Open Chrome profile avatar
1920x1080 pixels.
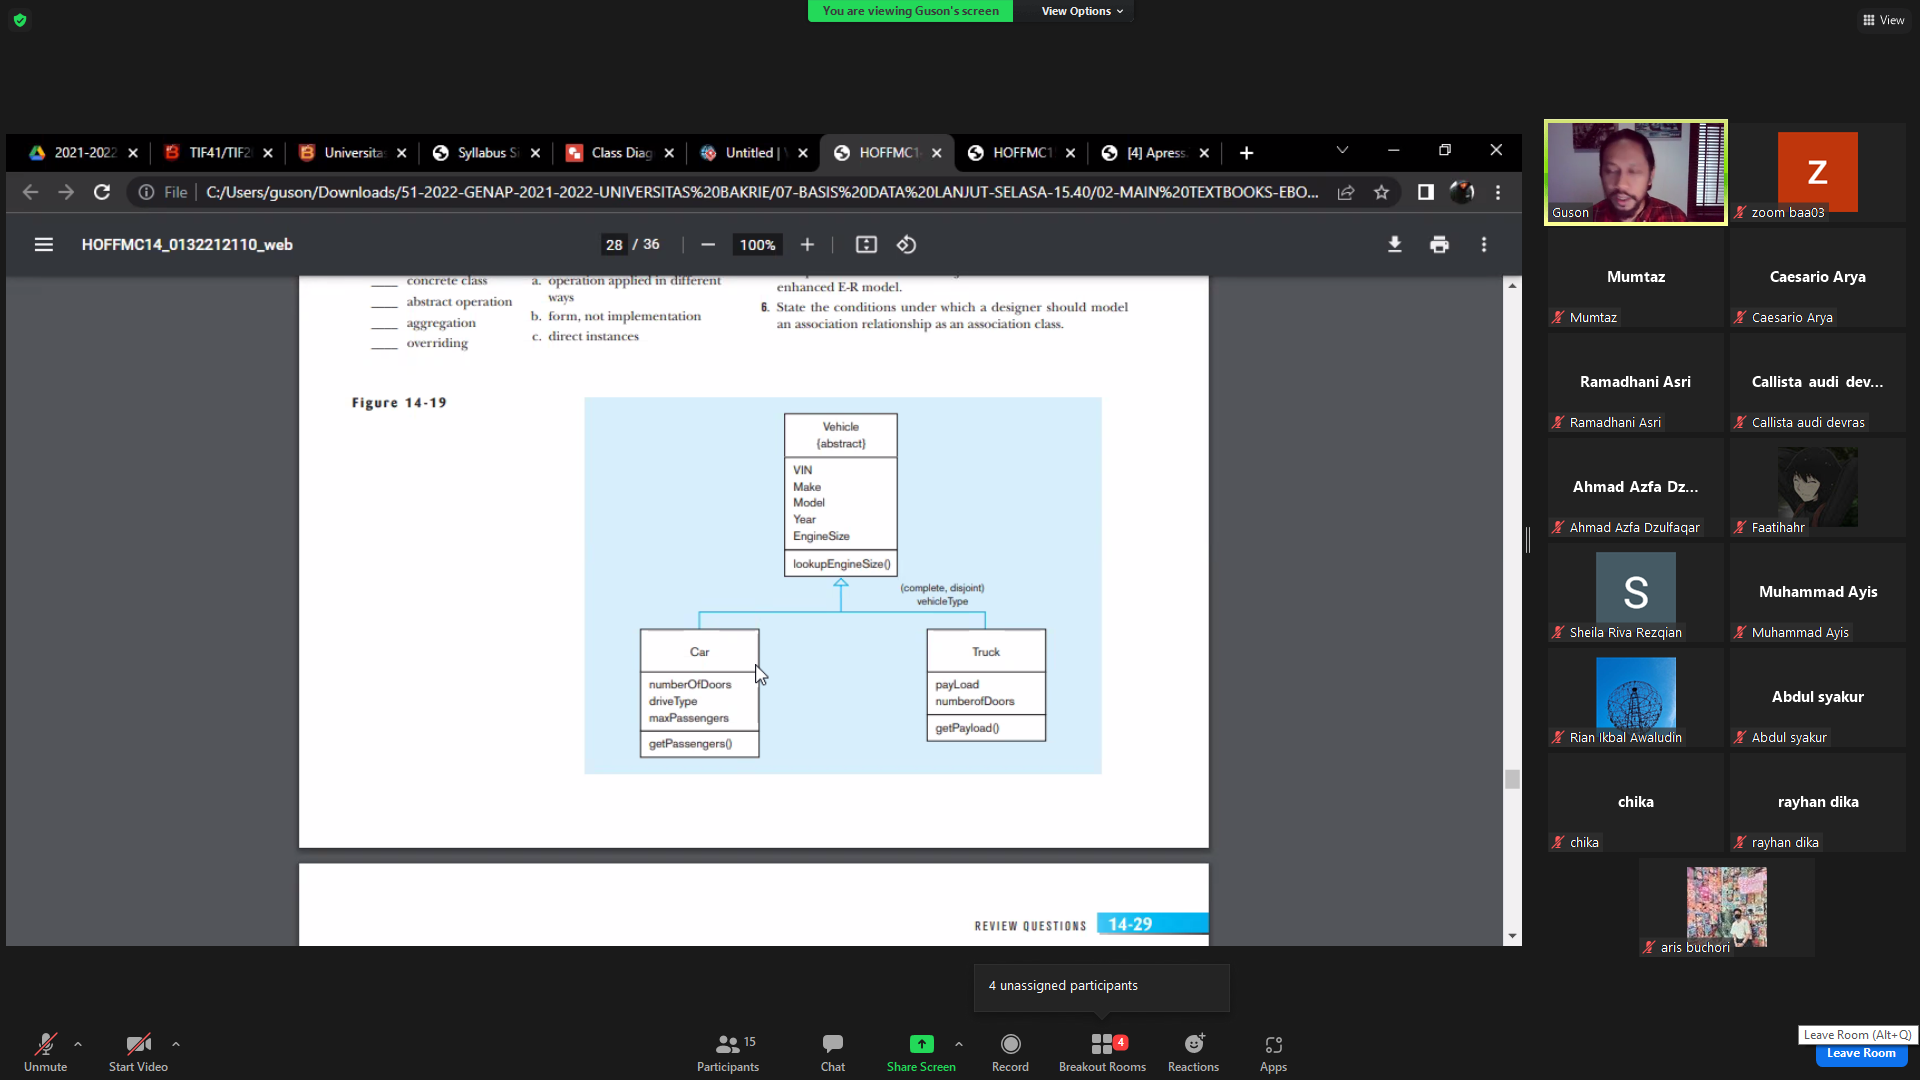1462,192
